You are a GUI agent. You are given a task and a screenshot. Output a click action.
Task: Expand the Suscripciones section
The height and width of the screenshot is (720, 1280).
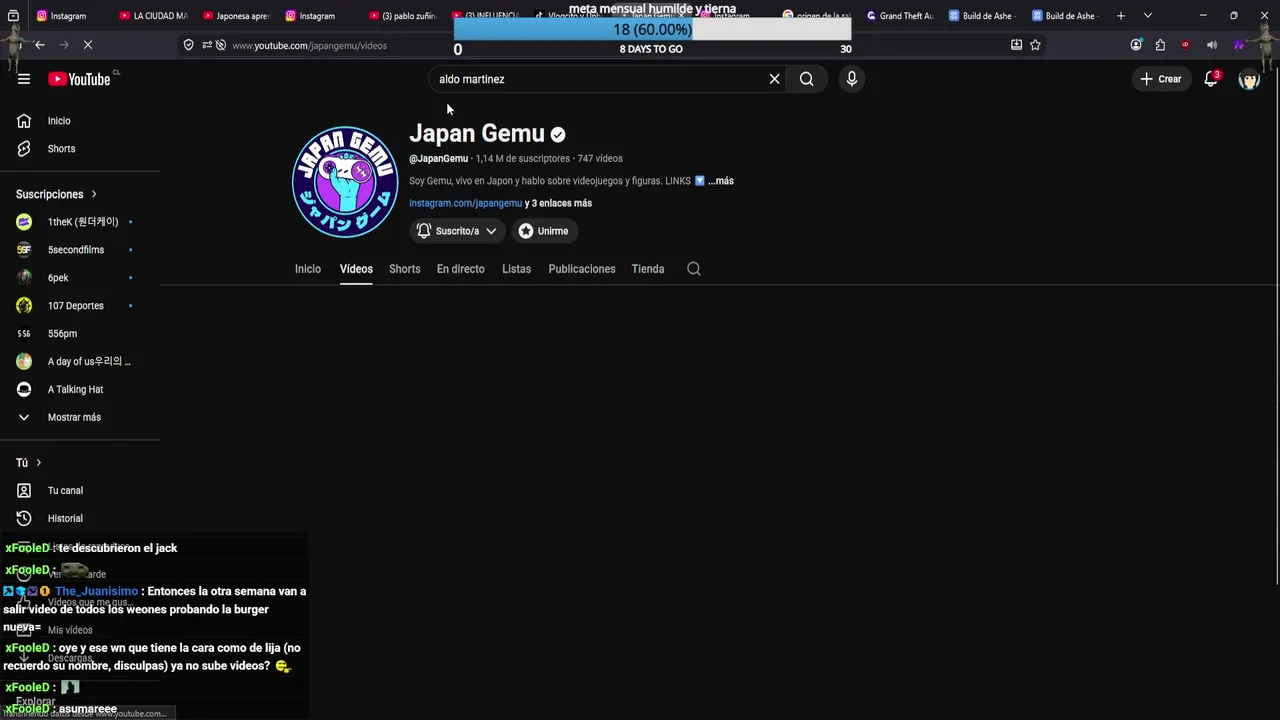(x=56, y=194)
